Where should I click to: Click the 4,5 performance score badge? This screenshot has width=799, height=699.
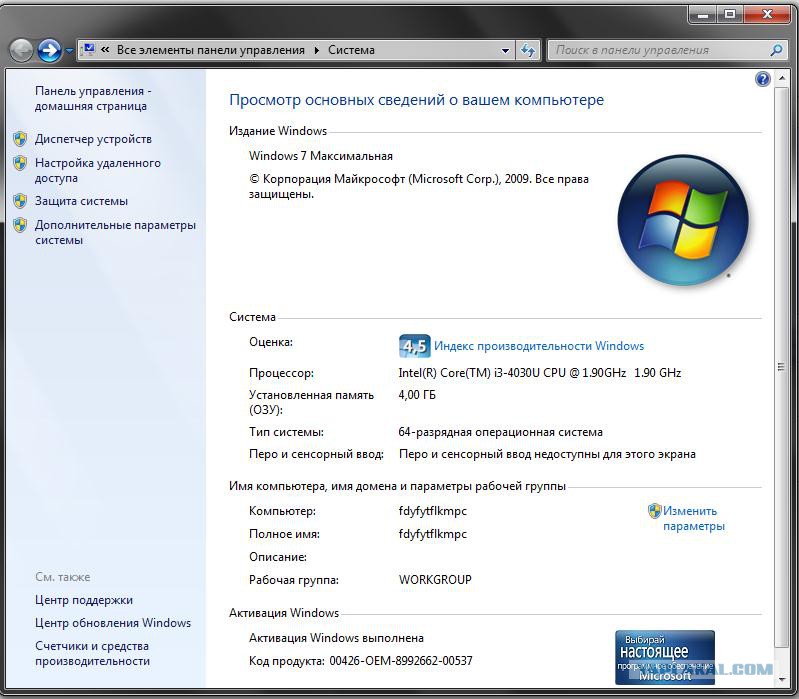tap(414, 346)
